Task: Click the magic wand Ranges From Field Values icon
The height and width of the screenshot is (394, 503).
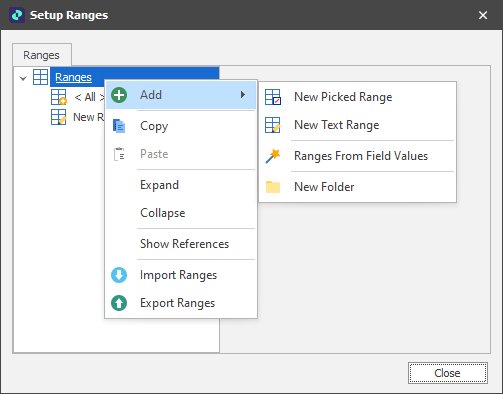Action: pyautogui.click(x=273, y=156)
